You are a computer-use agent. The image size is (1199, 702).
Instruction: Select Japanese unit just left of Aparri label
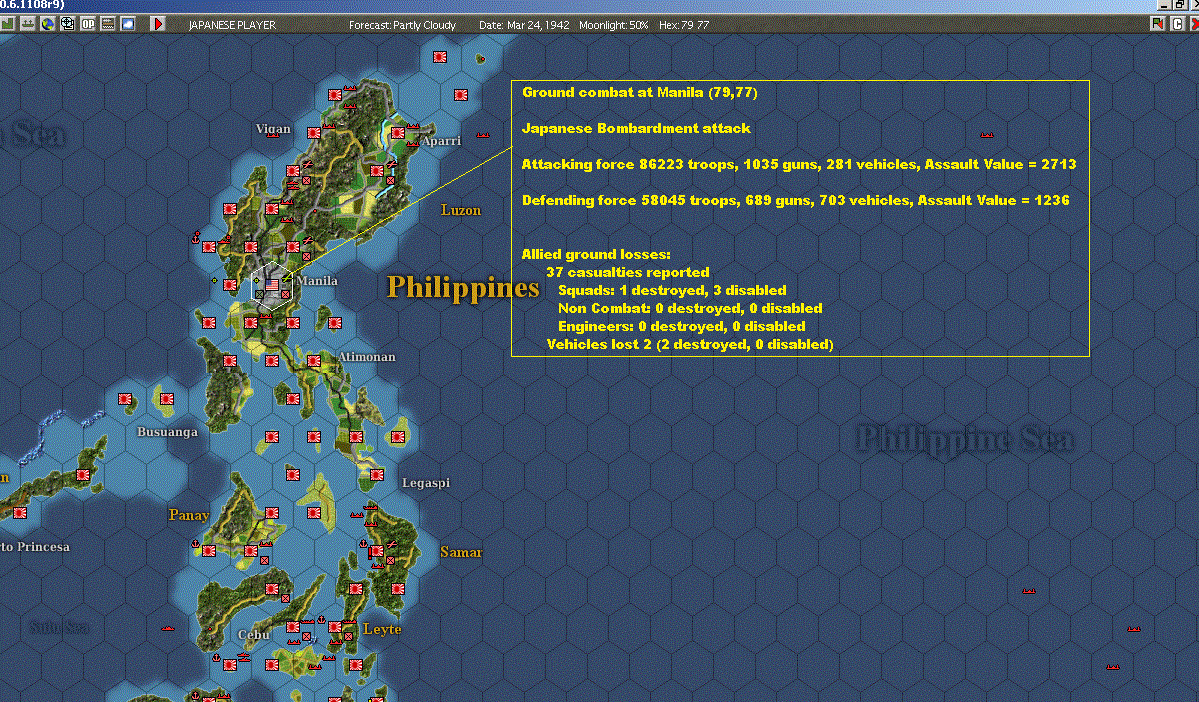tap(398, 133)
